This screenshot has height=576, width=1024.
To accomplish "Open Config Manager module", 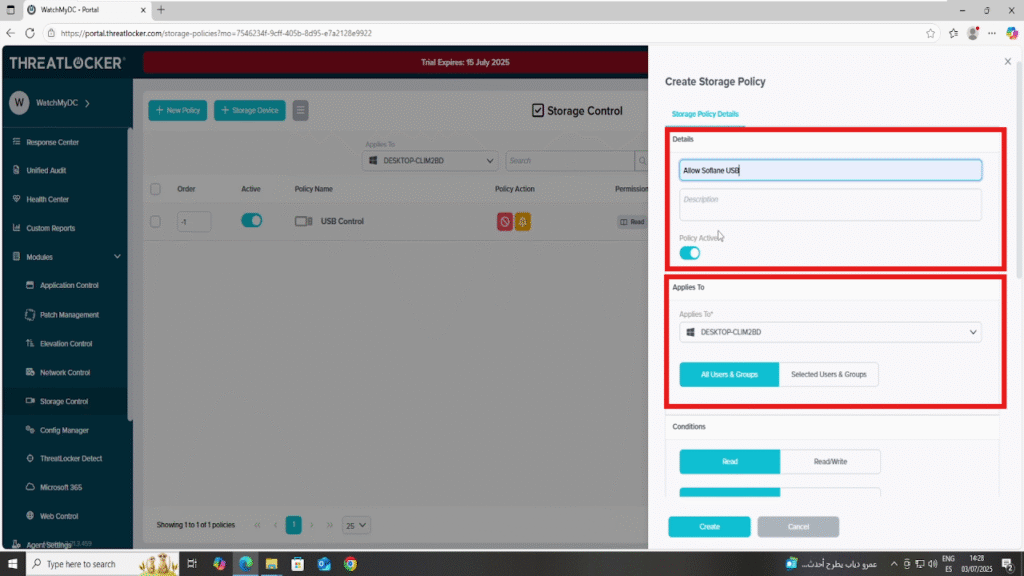I will point(64,430).
